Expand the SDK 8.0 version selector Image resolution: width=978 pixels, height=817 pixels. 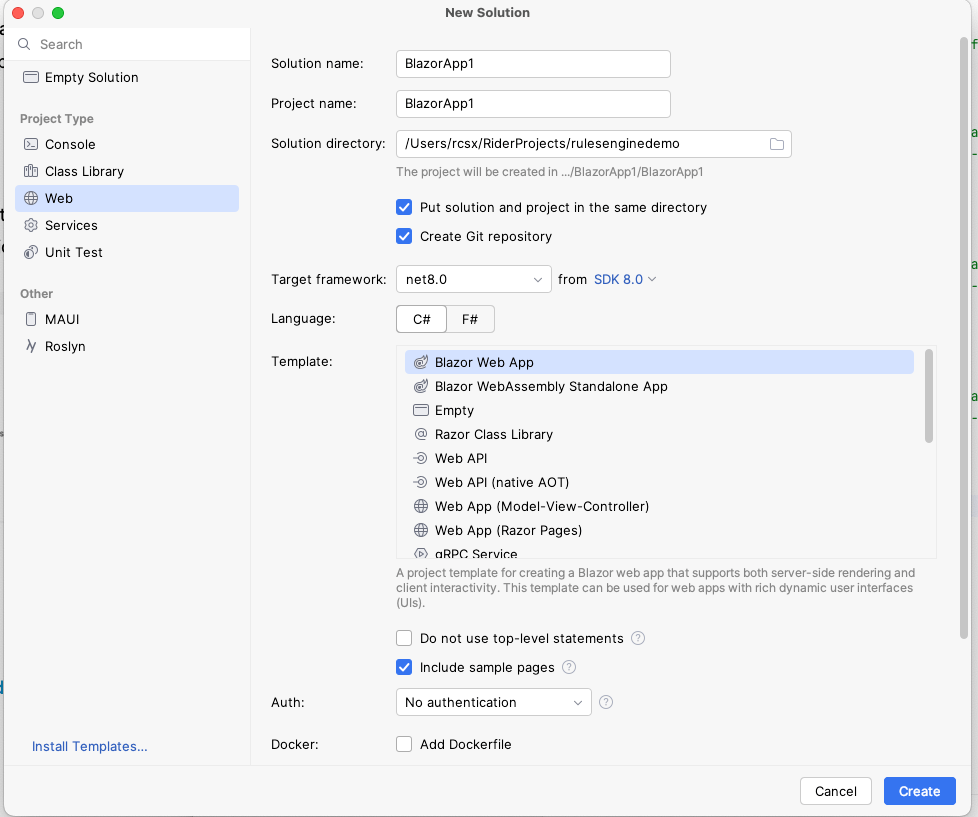[625, 279]
